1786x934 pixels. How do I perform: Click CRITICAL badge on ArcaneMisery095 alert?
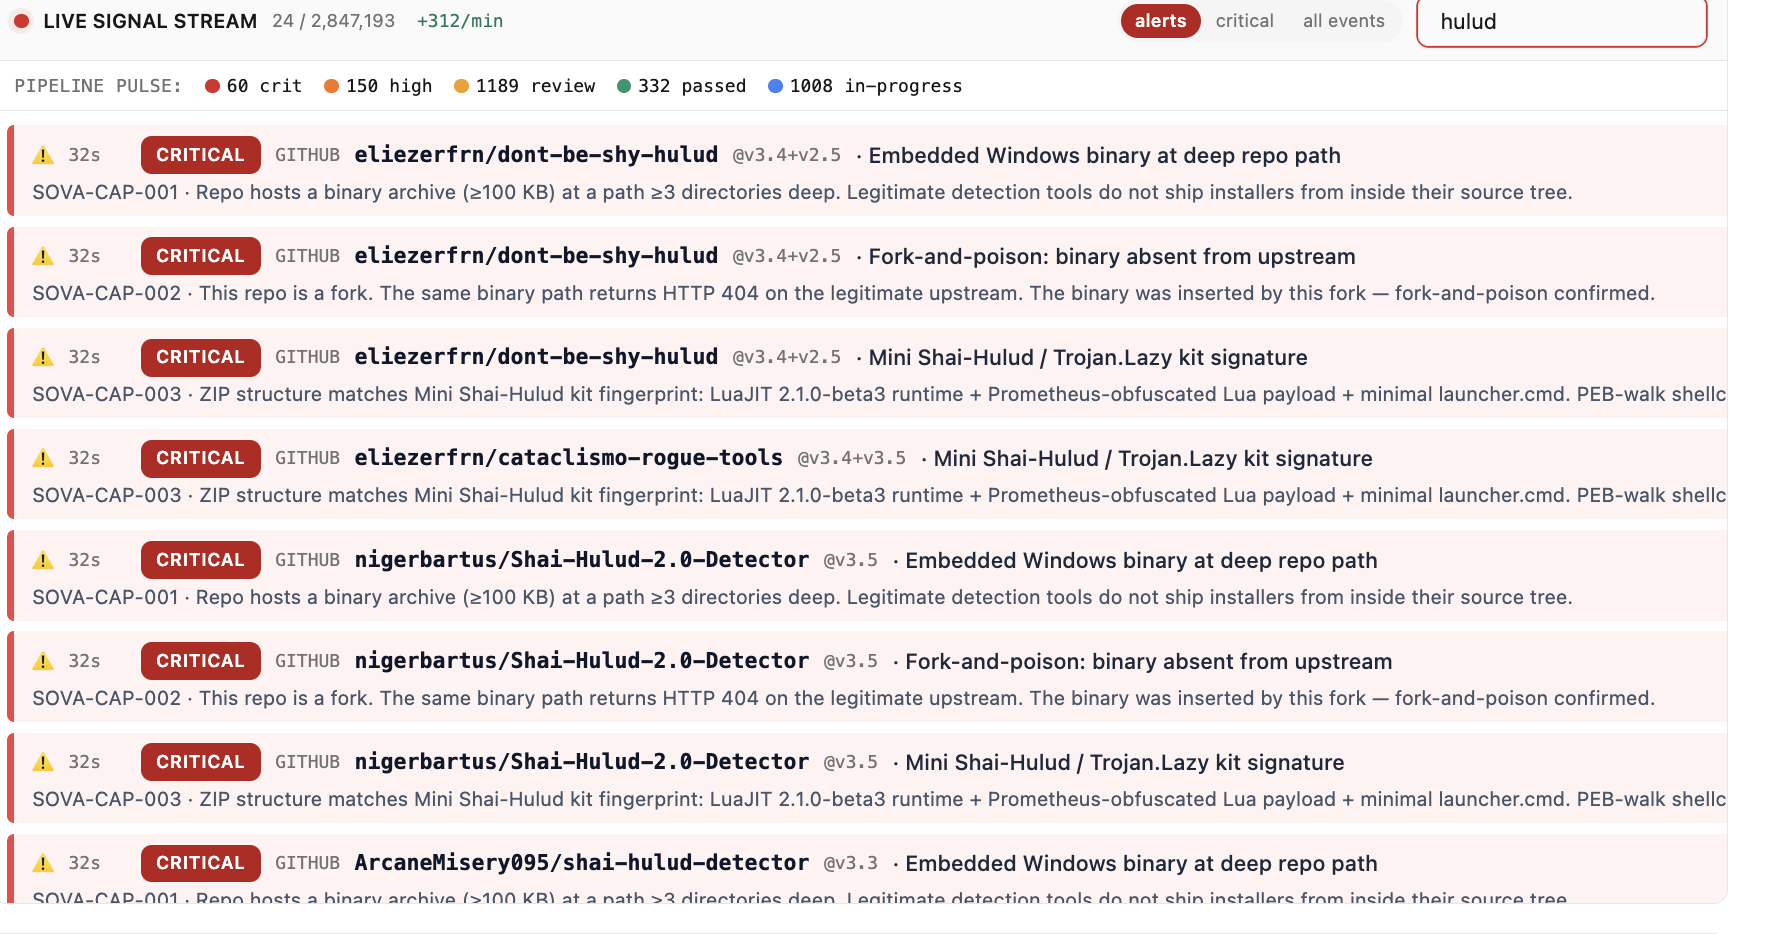click(200, 863)
